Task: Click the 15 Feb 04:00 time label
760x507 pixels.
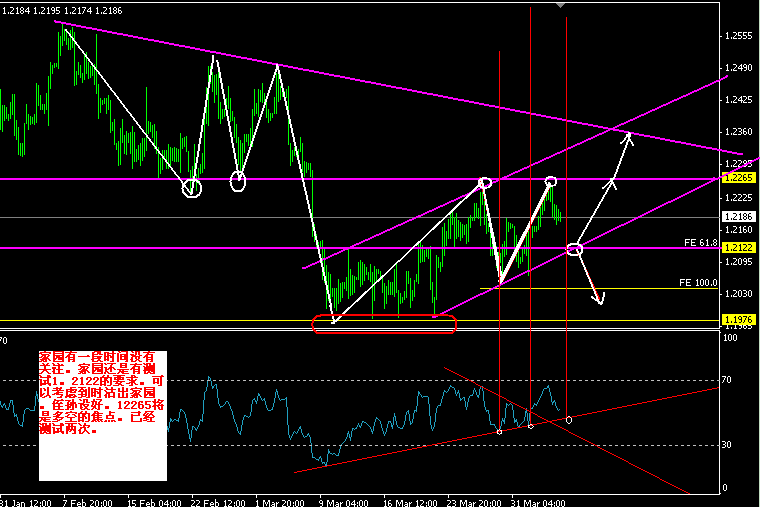Action: (154, 503)
